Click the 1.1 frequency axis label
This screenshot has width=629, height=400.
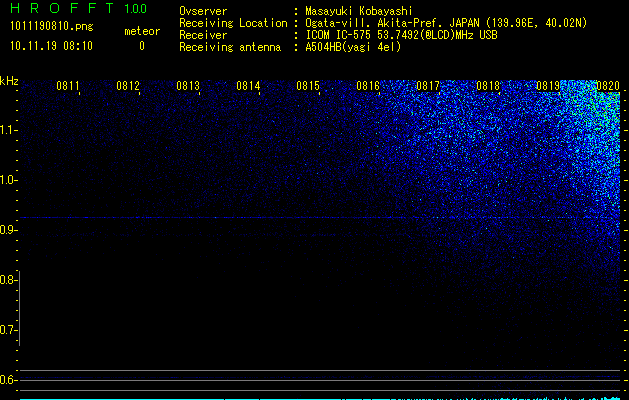(8, 130)
